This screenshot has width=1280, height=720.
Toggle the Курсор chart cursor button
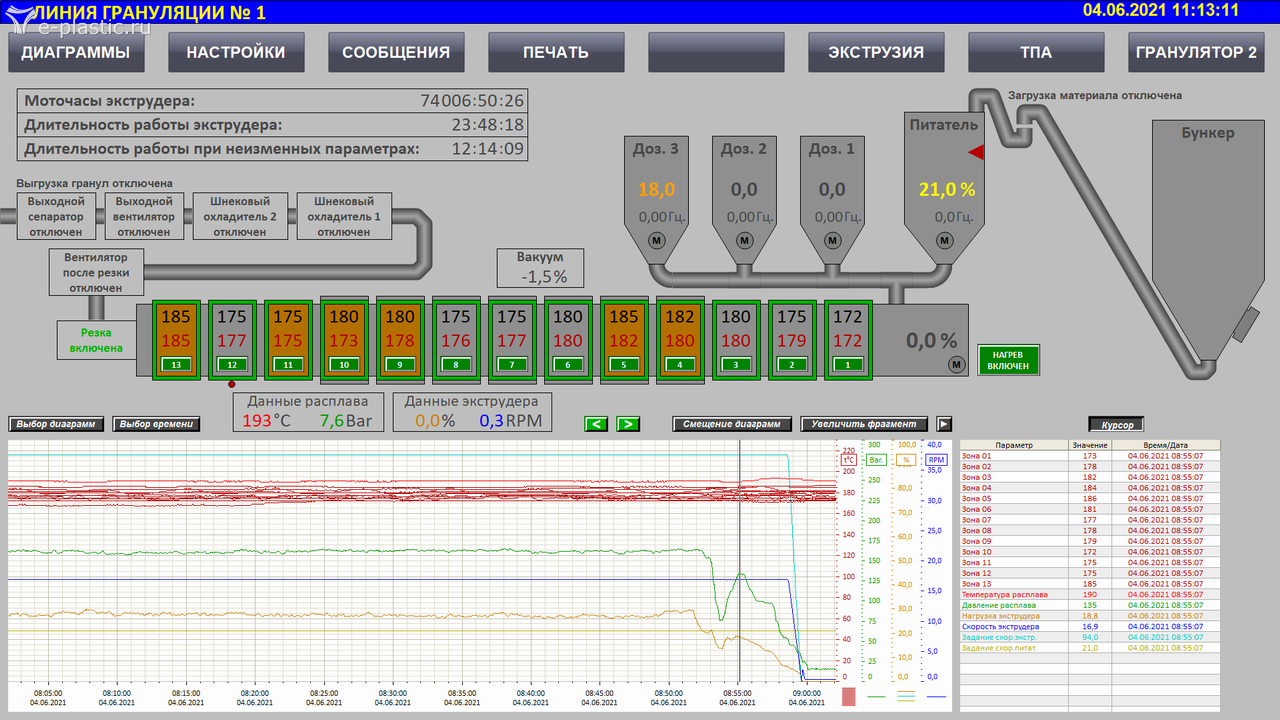(x=1116, y=425)
